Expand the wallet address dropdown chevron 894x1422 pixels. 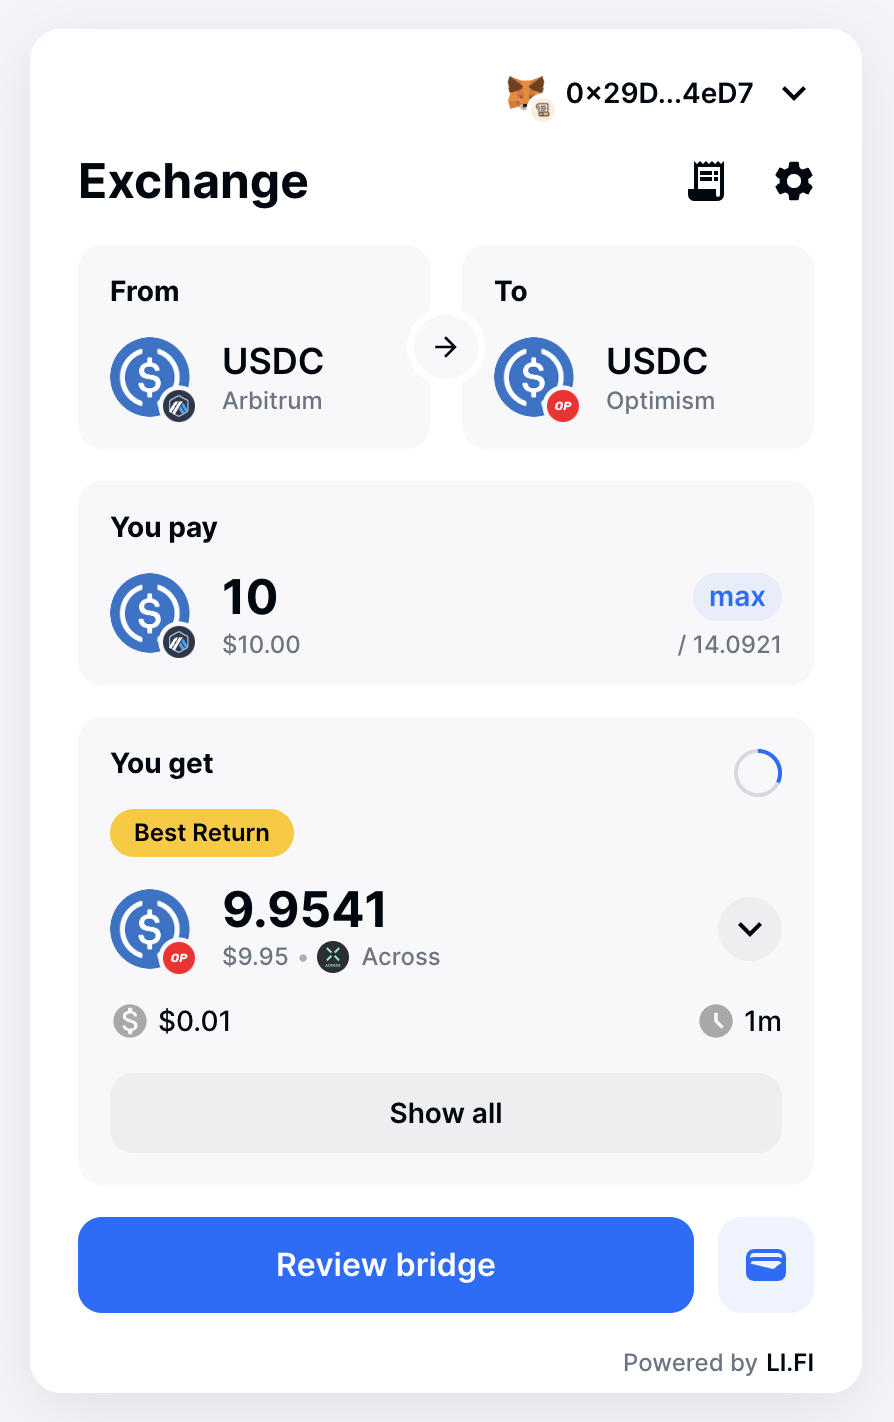click(x=794, y=93)
